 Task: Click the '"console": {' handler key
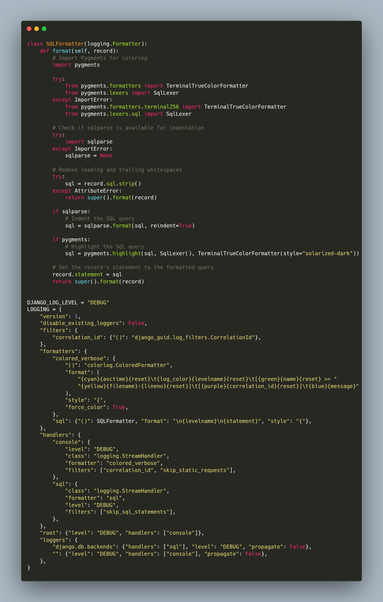click(71, 442)
